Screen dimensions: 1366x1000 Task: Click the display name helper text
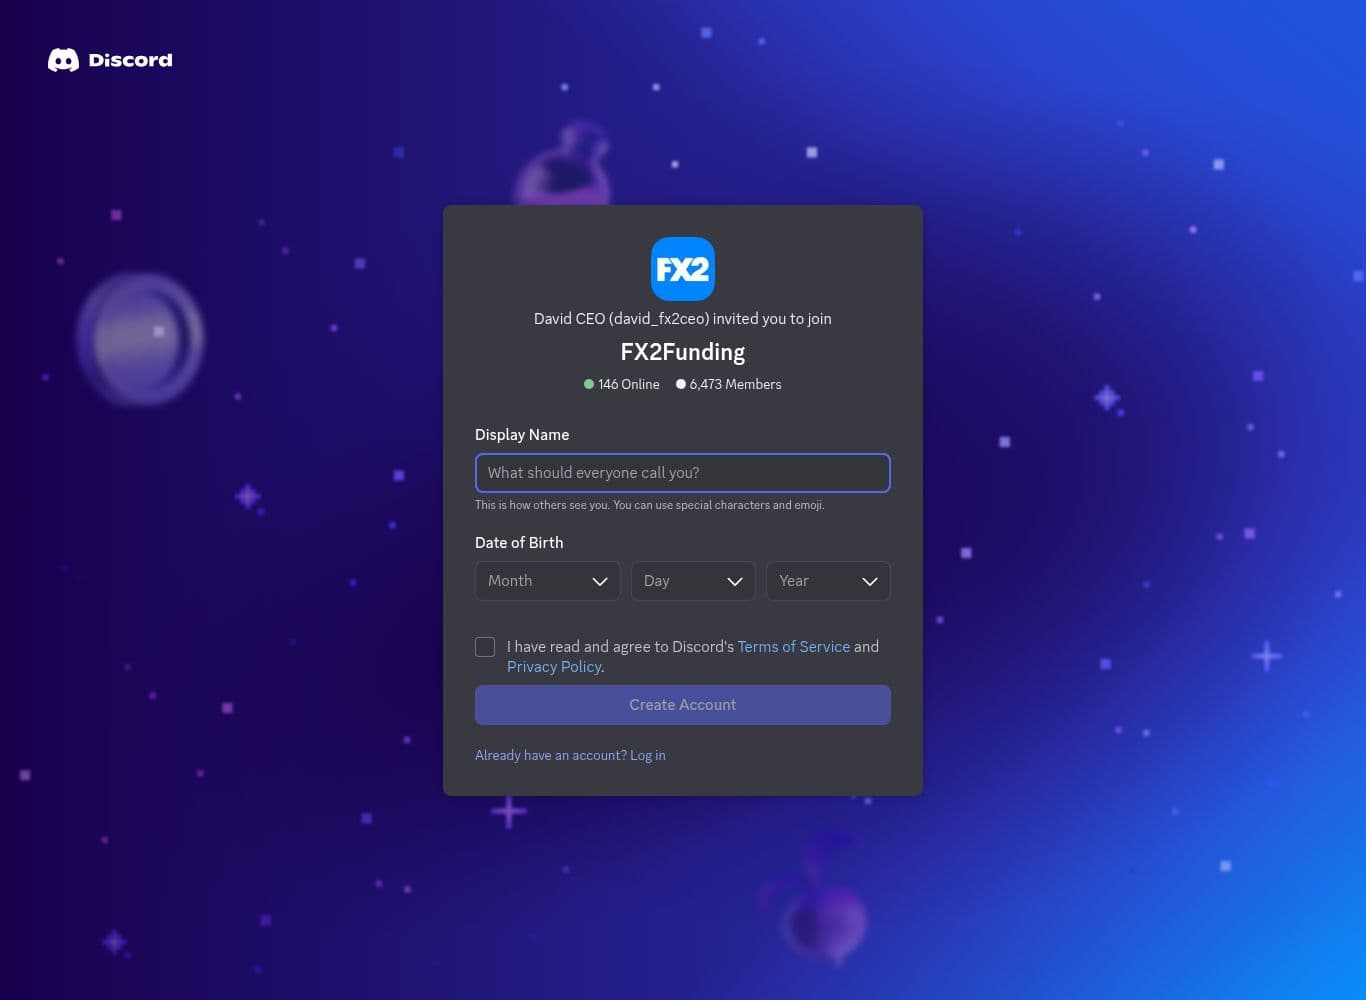[x=650, y=505]
